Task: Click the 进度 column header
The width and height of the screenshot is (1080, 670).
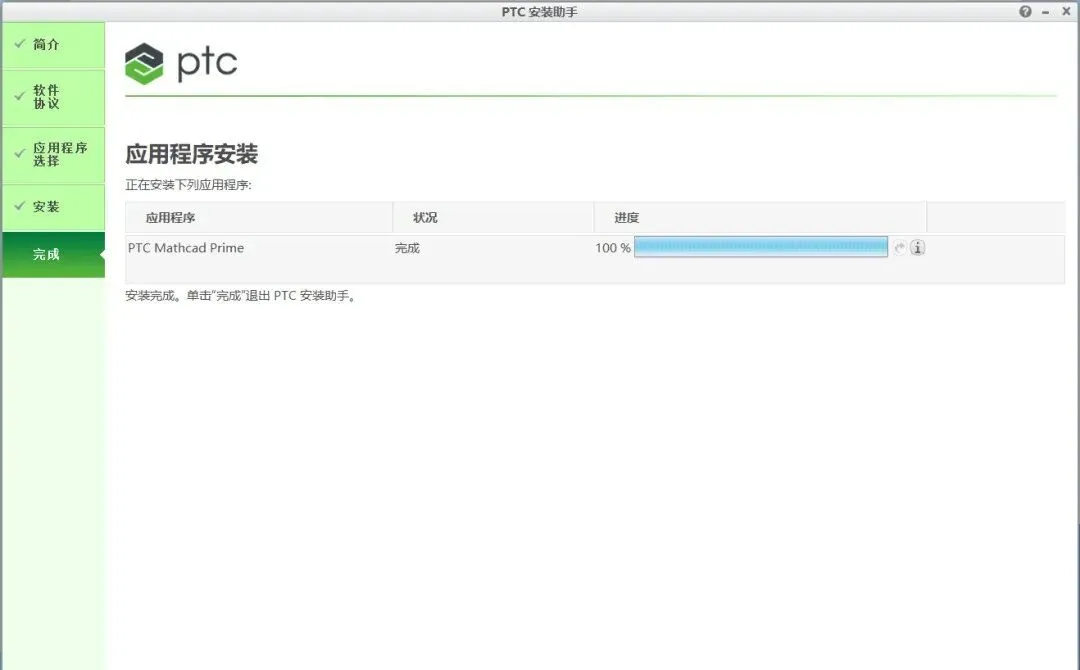Action: point(760,218)
